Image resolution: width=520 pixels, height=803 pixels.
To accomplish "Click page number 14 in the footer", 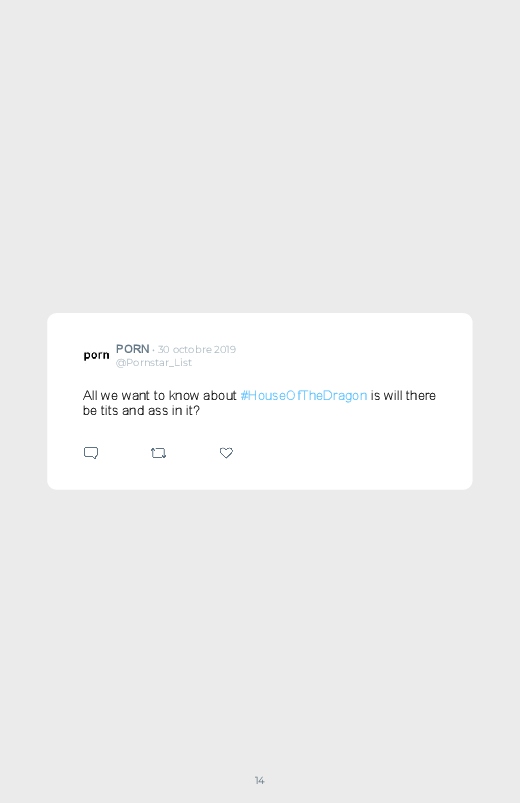I will pyautogui.click(x=260, y=780).
